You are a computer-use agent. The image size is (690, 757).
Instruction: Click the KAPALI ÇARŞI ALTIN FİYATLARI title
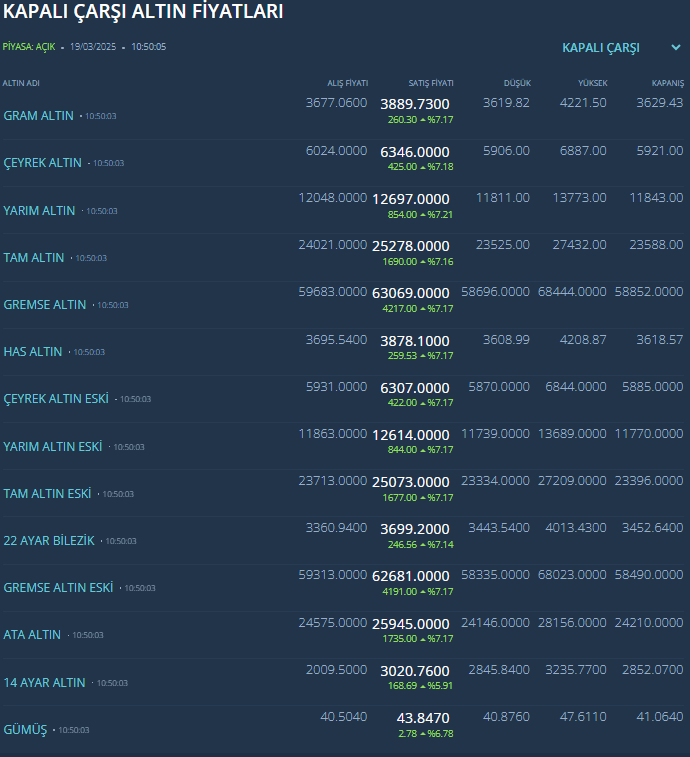pyautogui.click(x=143, y=12)
